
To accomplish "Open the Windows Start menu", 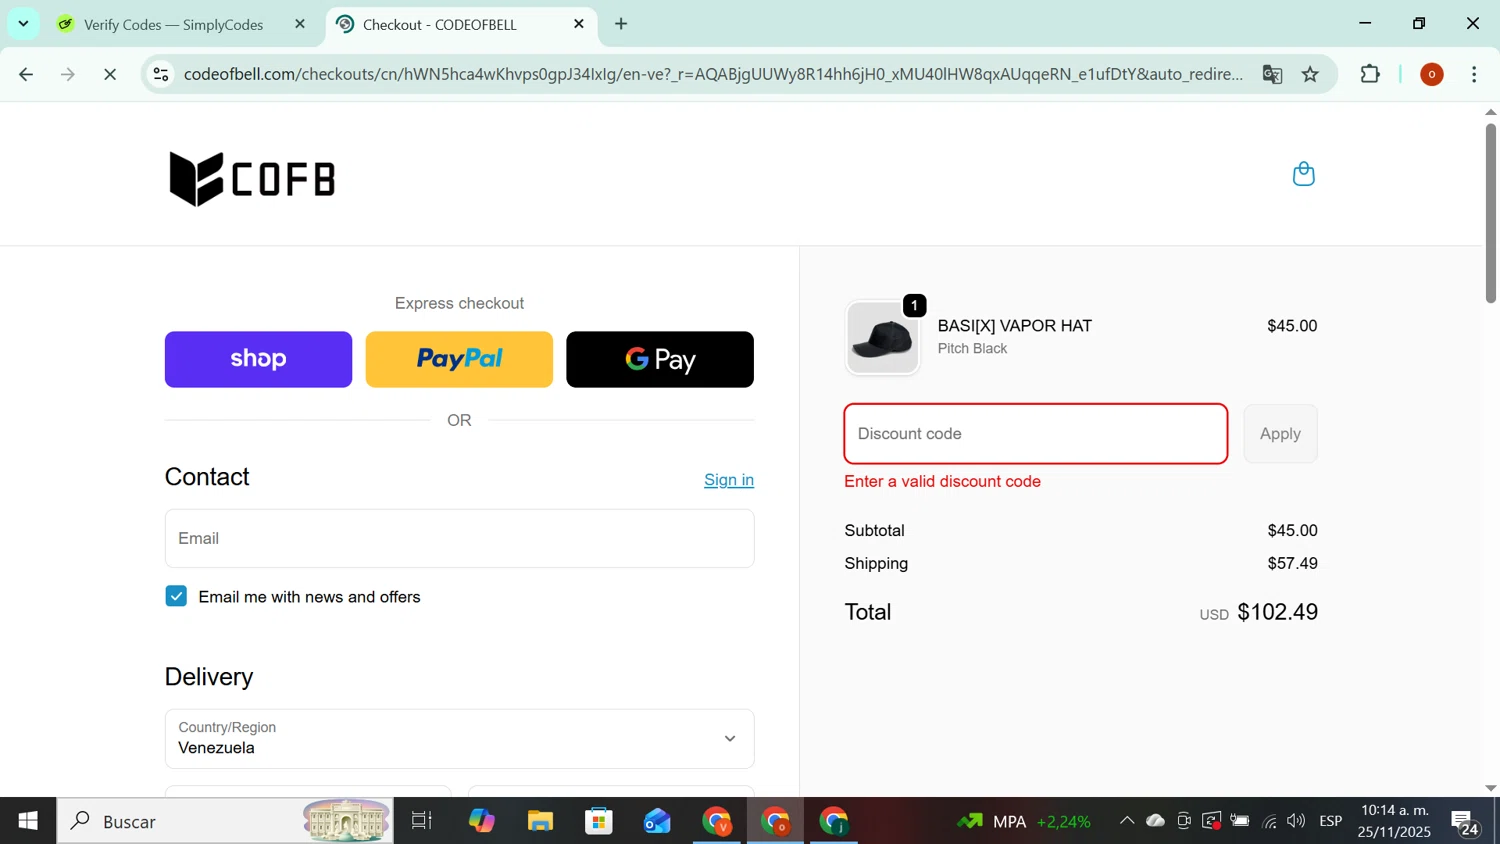I will click(28, 821).
